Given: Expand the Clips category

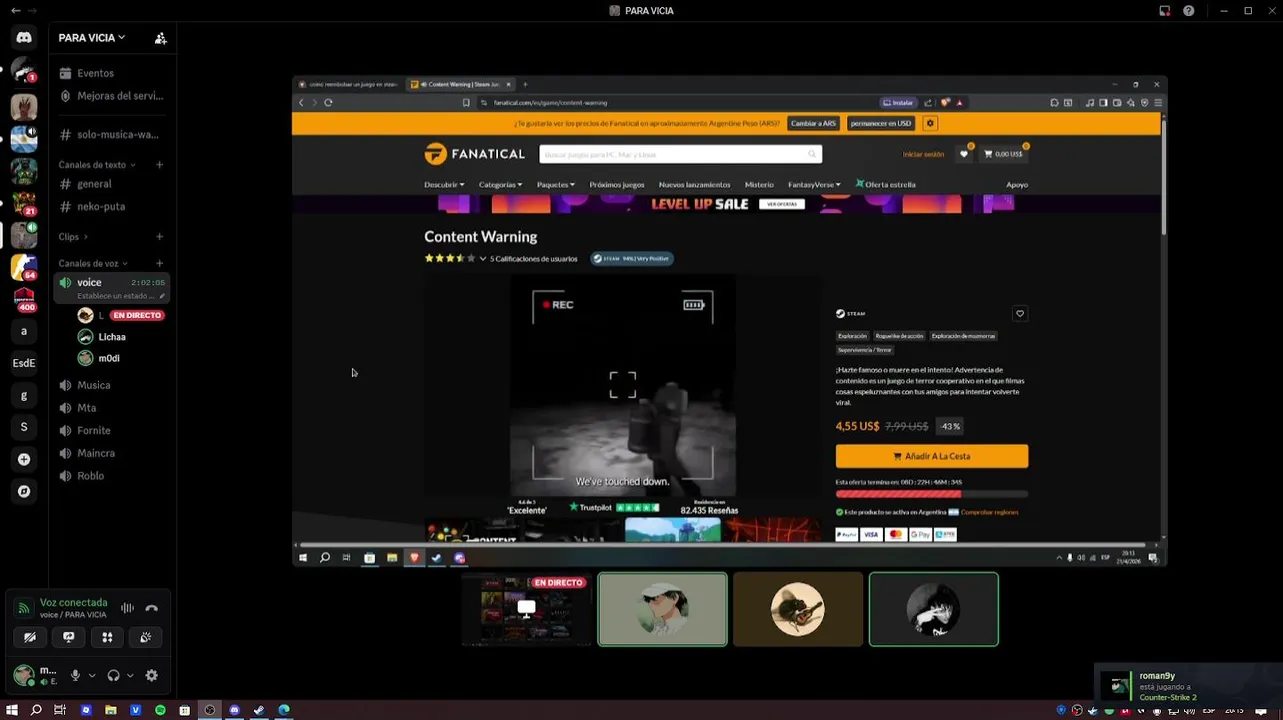Looking at the screenshot, I should click(73, 237).
